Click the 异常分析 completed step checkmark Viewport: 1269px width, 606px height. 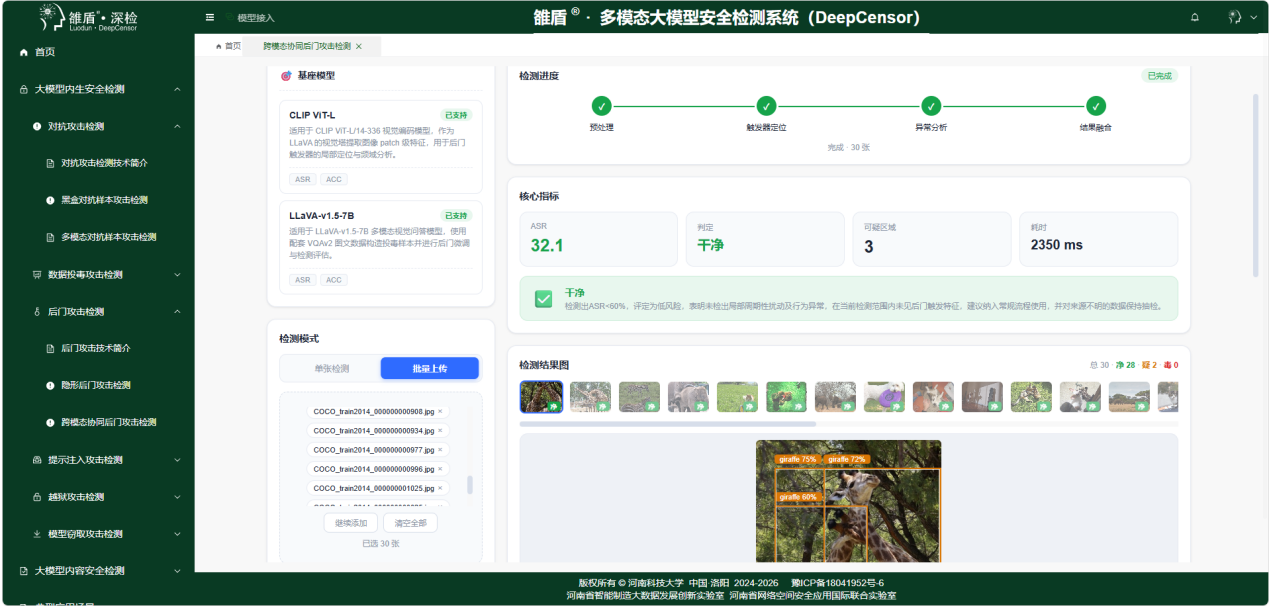931,106
